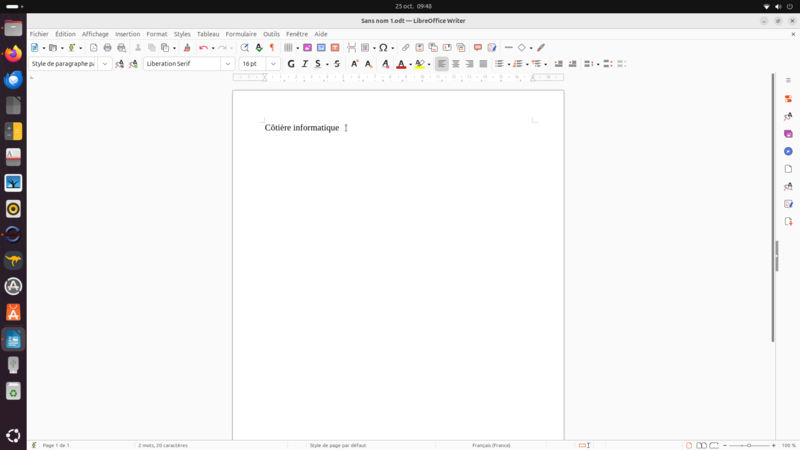The image size is (800, 450).
Task: Open the Paste options dropdown arrow
Action: click(174, 48)
